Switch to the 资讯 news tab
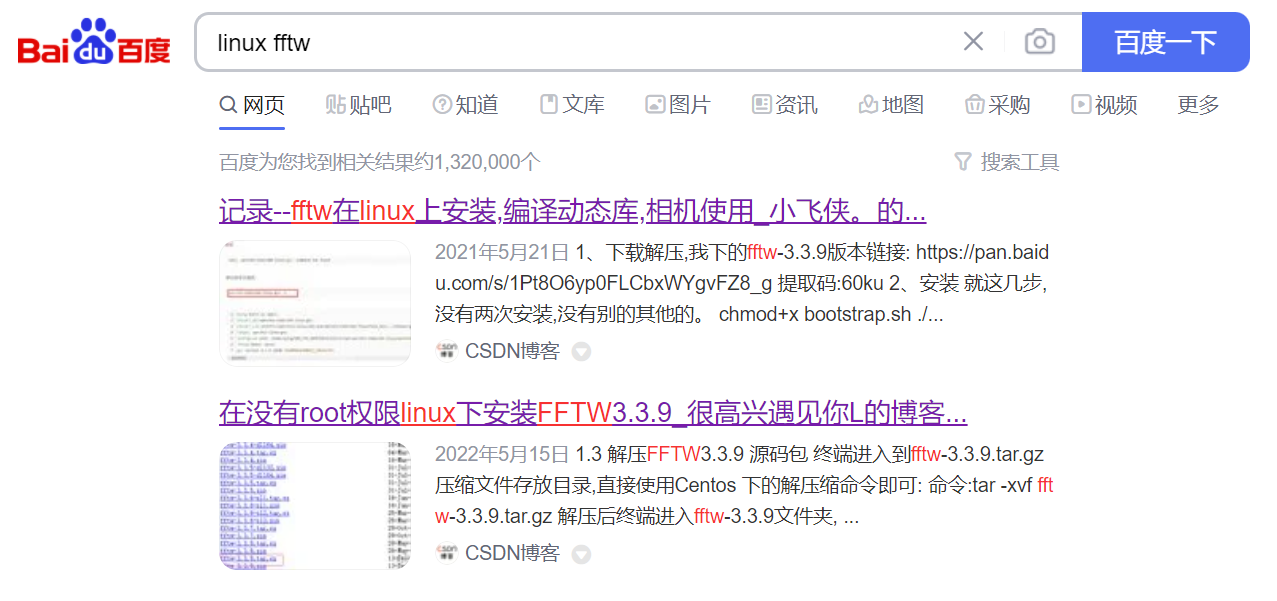Image resolution: width=1277 pixels, height=601 pixels. click(x=785, y=104)
